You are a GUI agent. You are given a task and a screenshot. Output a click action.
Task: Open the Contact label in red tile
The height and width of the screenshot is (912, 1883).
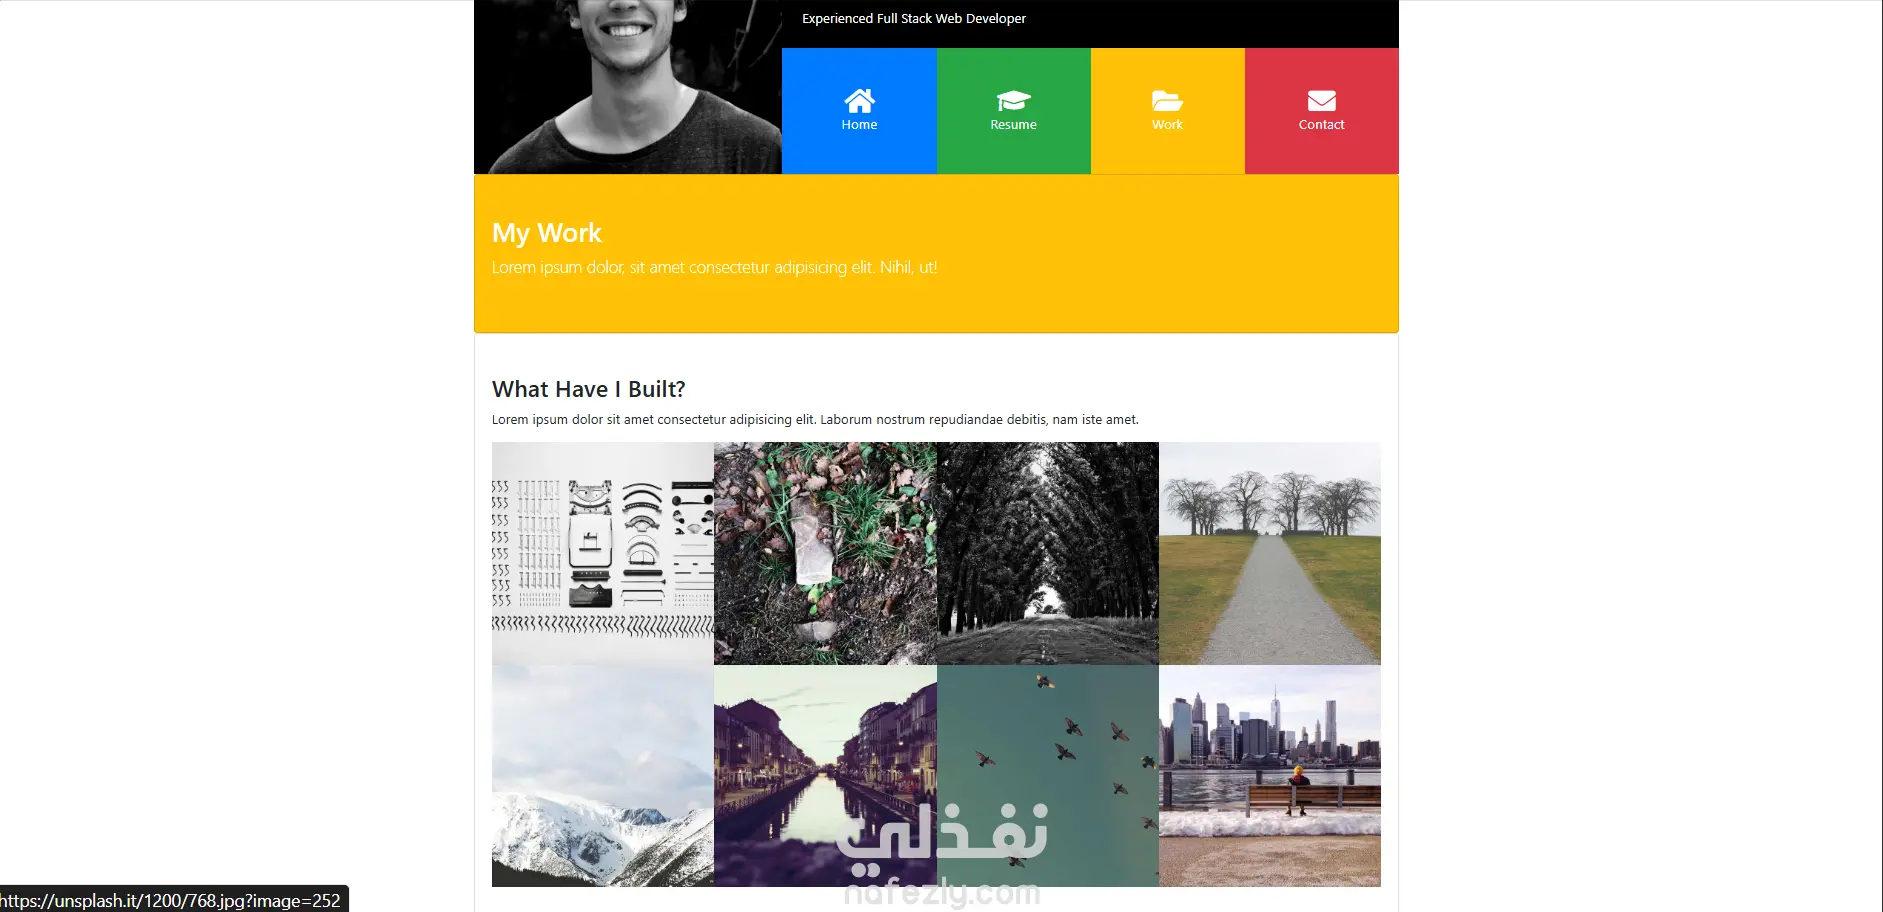tap(1321, 125)
